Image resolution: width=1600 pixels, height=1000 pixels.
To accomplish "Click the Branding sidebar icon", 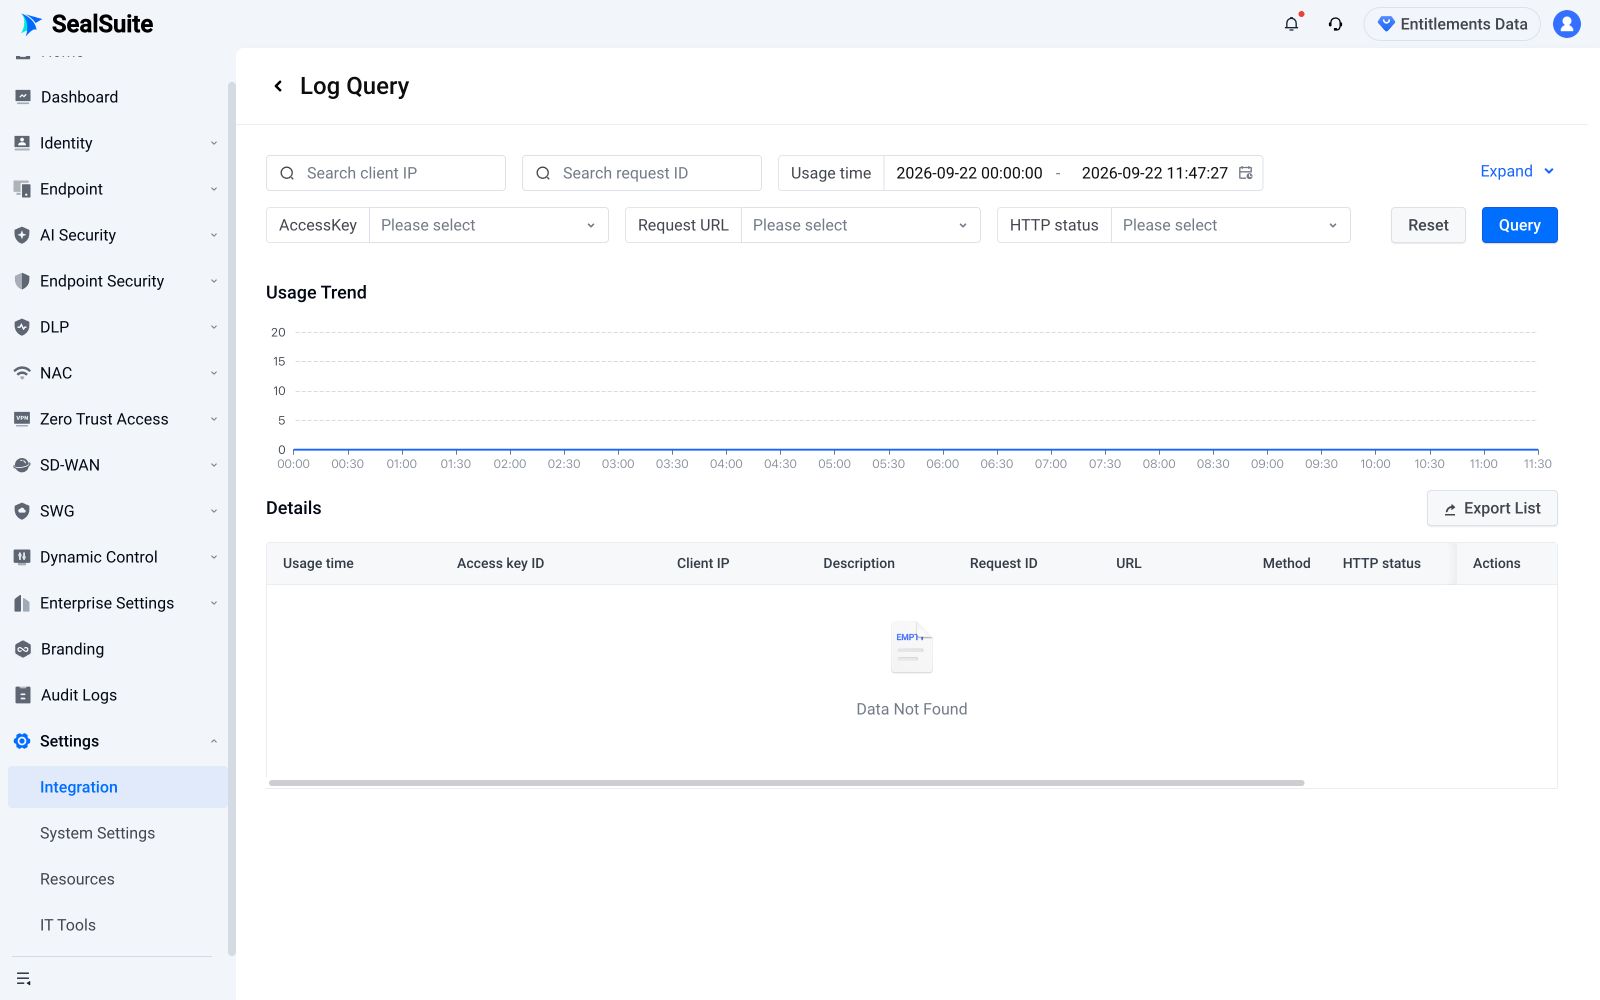I will [23, 649].
